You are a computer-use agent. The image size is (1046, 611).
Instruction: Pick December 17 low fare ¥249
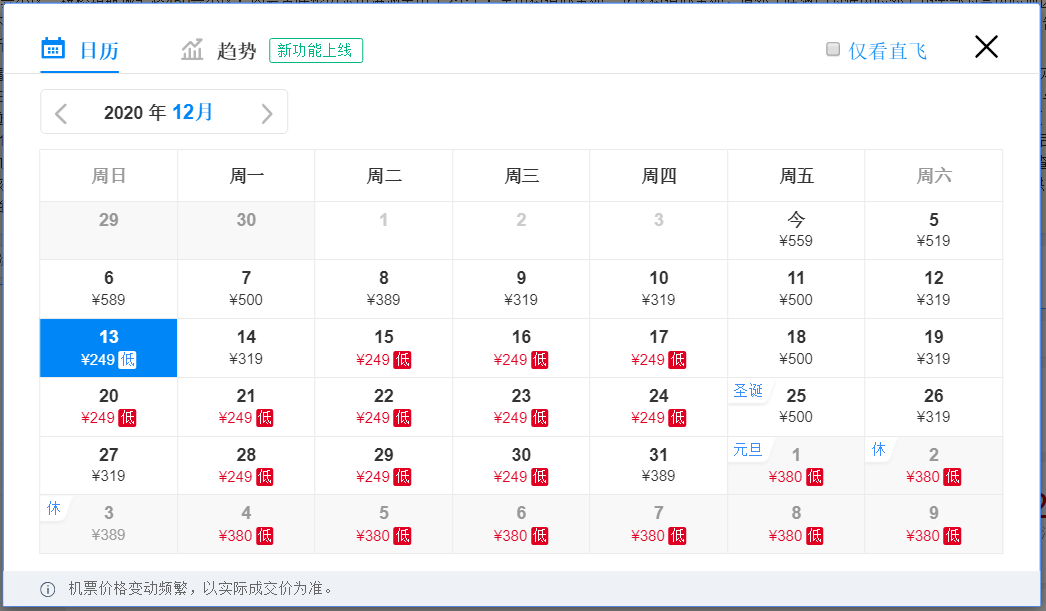658,348
